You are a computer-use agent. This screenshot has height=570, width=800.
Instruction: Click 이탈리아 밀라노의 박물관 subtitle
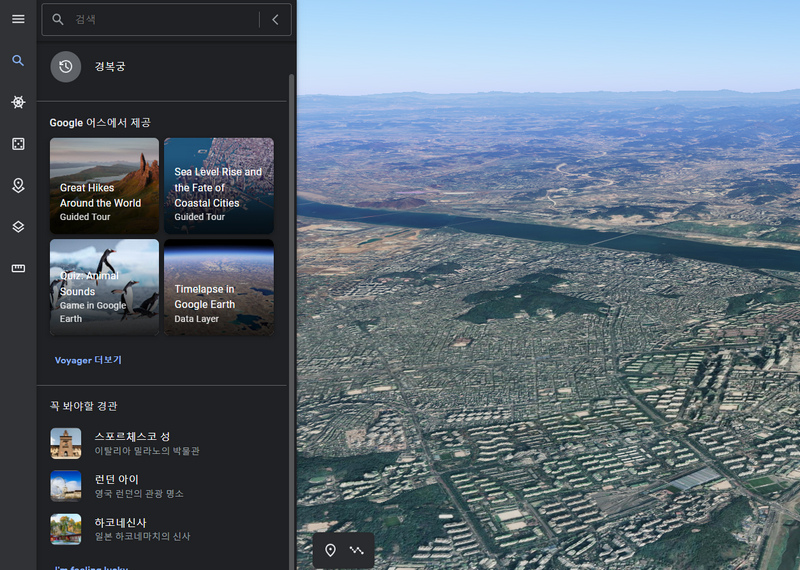tap(147, 451)
